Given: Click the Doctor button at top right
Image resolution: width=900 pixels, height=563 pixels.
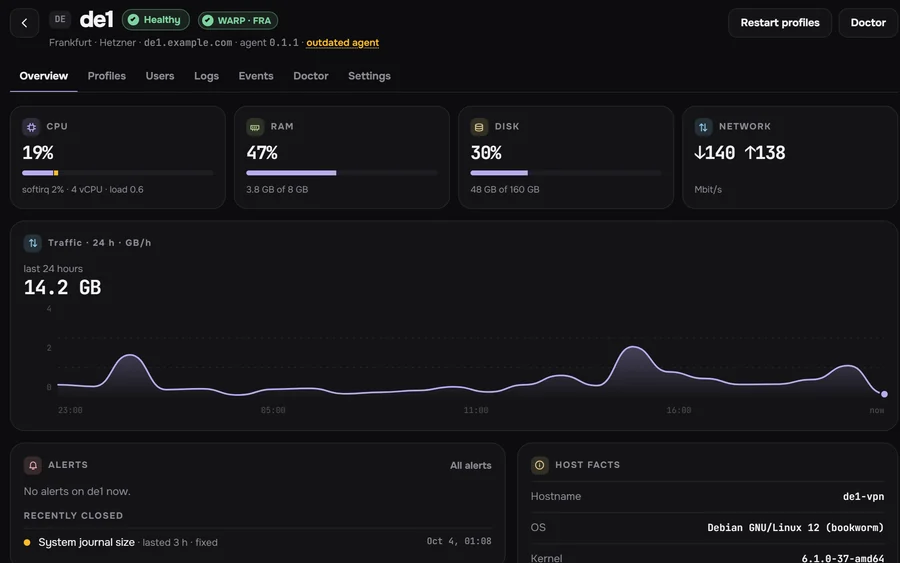Looking at the screenshot, I should click(868, 23).
